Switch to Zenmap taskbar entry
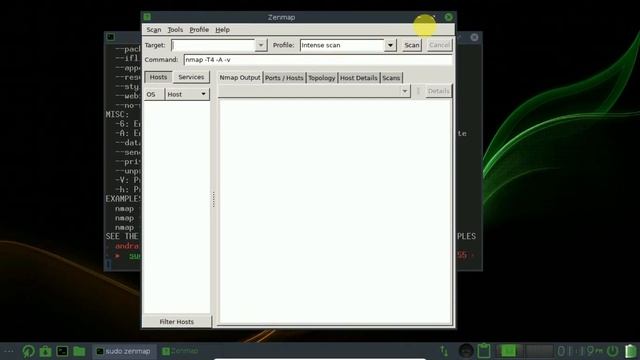 click(x=180, y=351)
